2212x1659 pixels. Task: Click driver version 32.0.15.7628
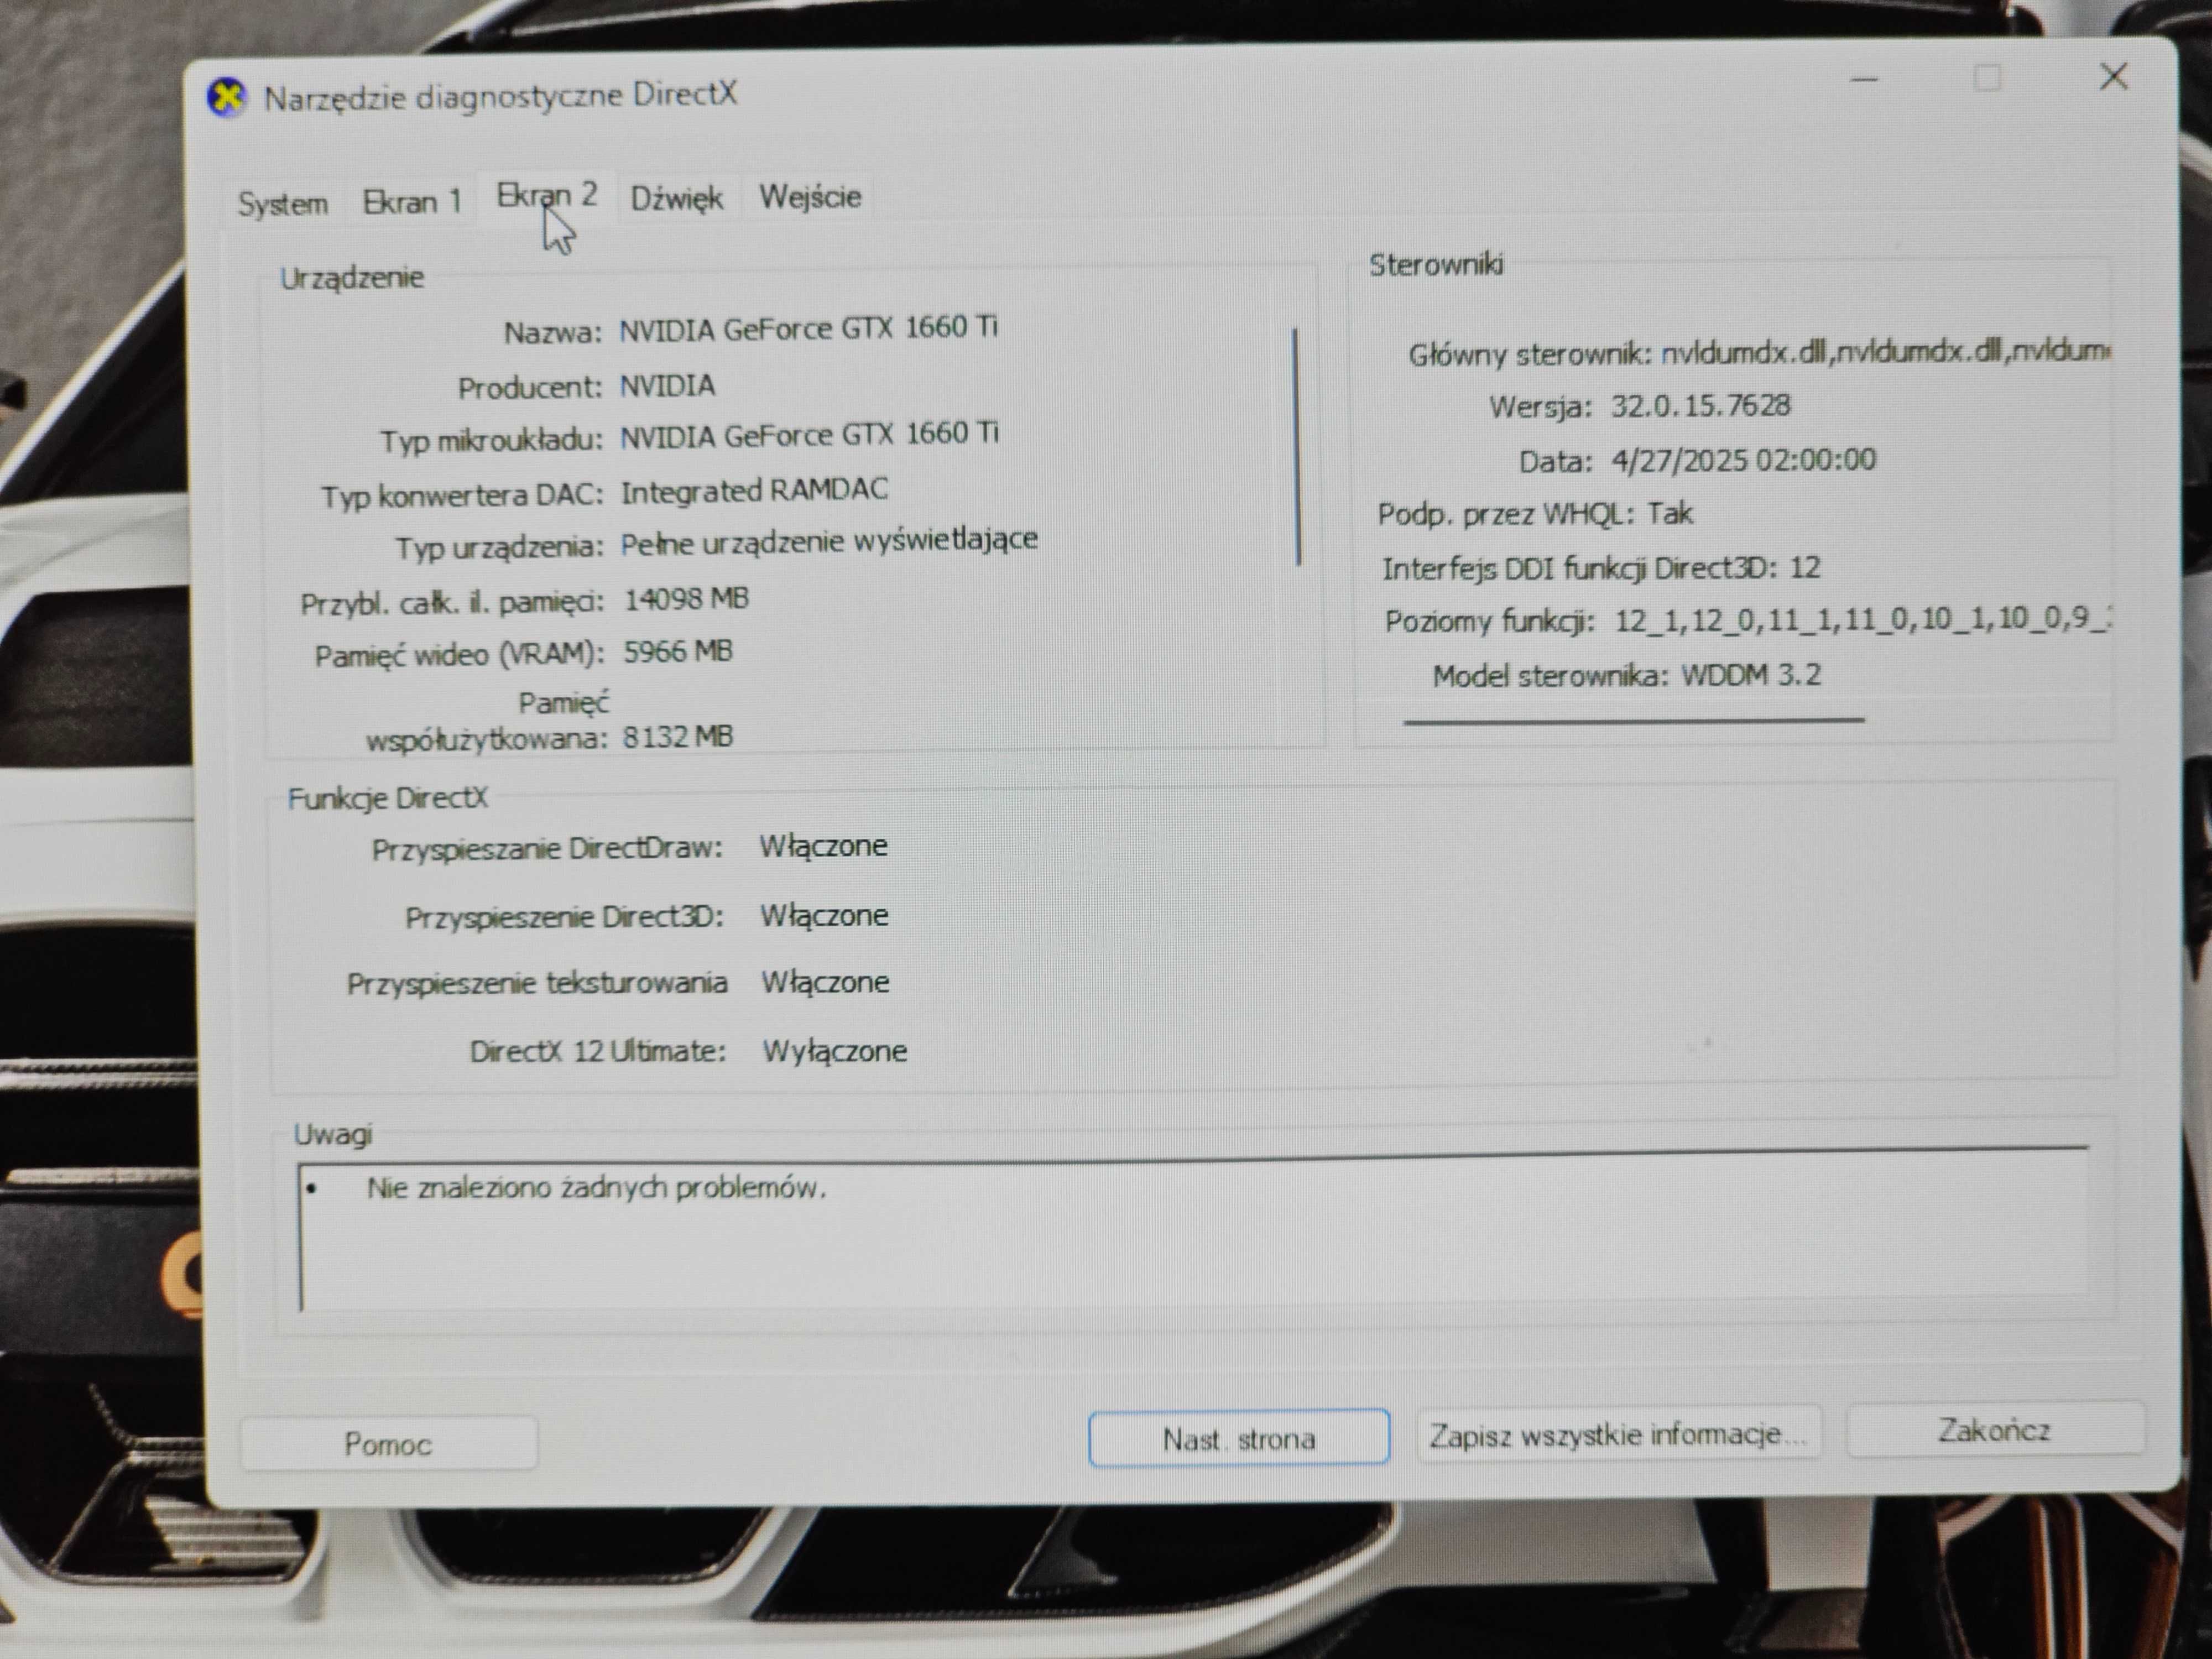(x=1700, y=406)
